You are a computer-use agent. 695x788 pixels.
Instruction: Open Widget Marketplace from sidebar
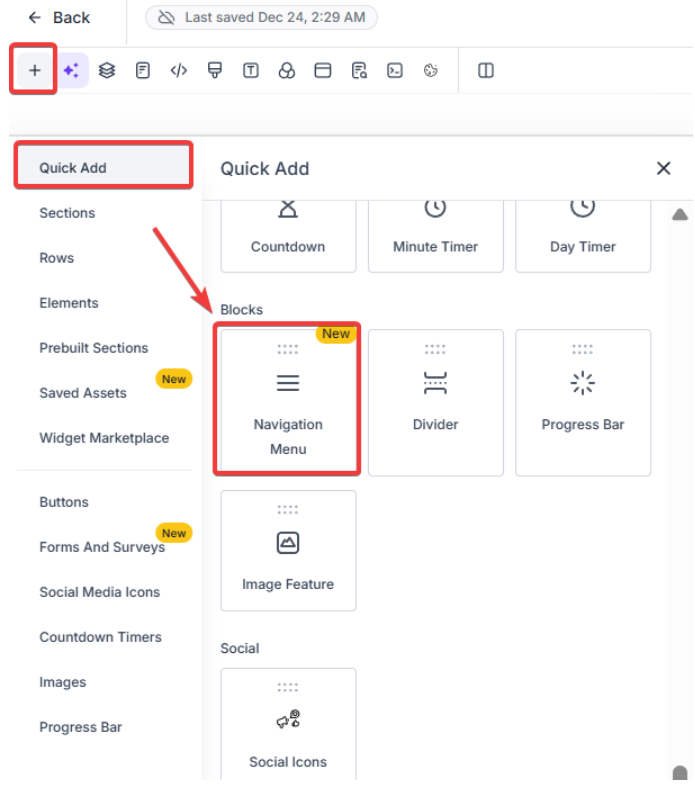104,438
